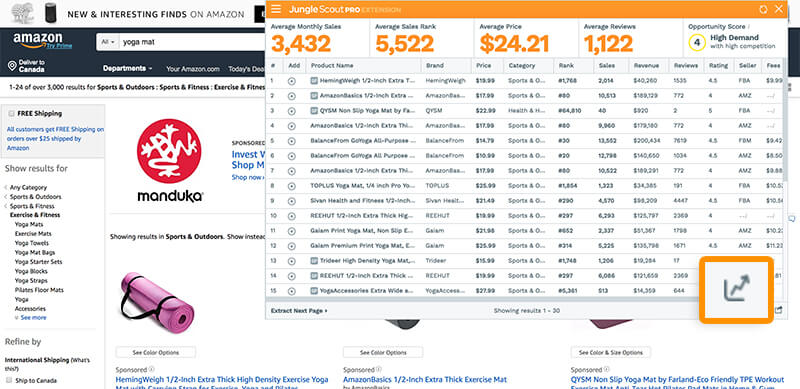Screen dimensions: 800x389
Task: Click add icon for row 10 REEHUT
Action: click(x=291, y=215)
